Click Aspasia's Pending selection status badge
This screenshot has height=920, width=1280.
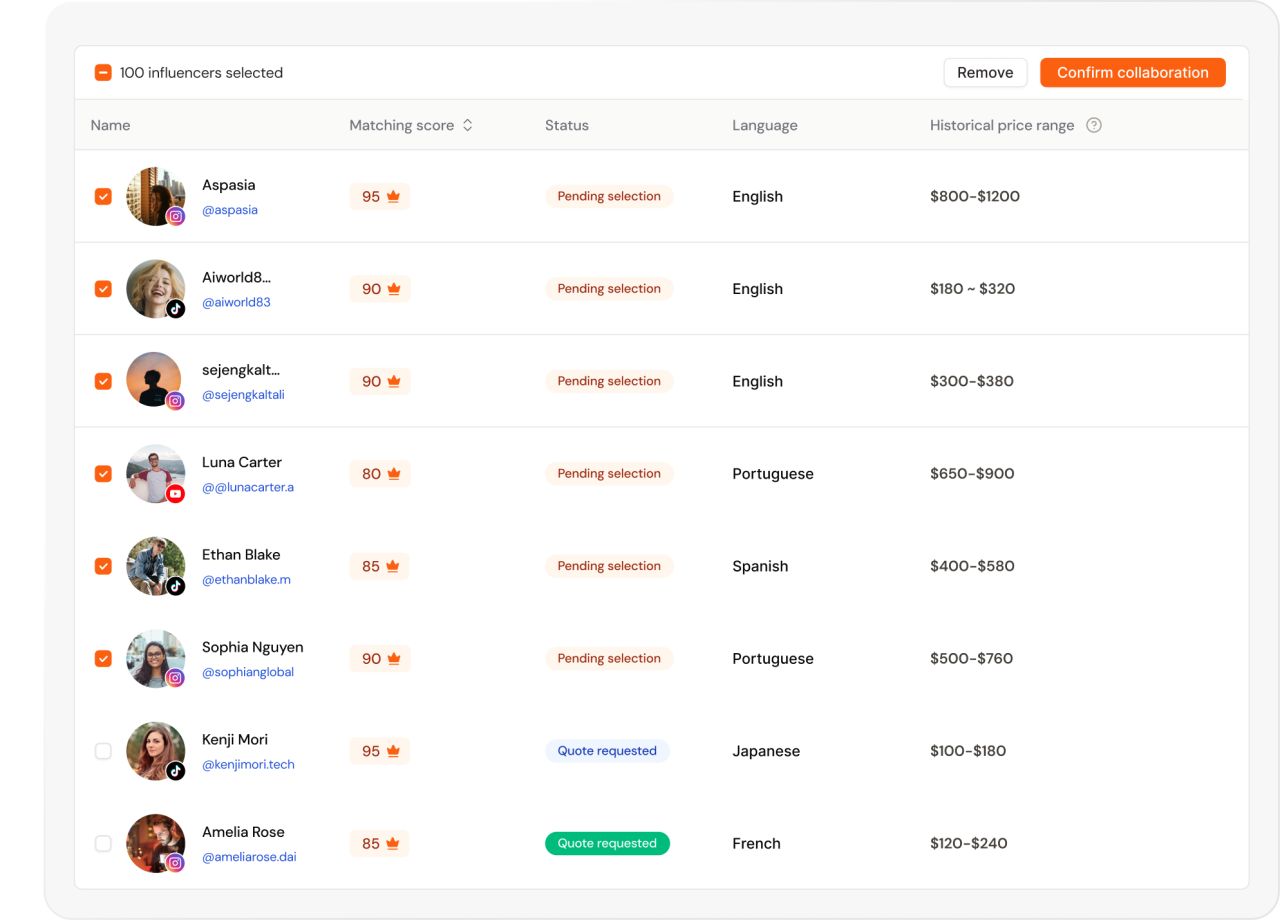tap(609, 197)
